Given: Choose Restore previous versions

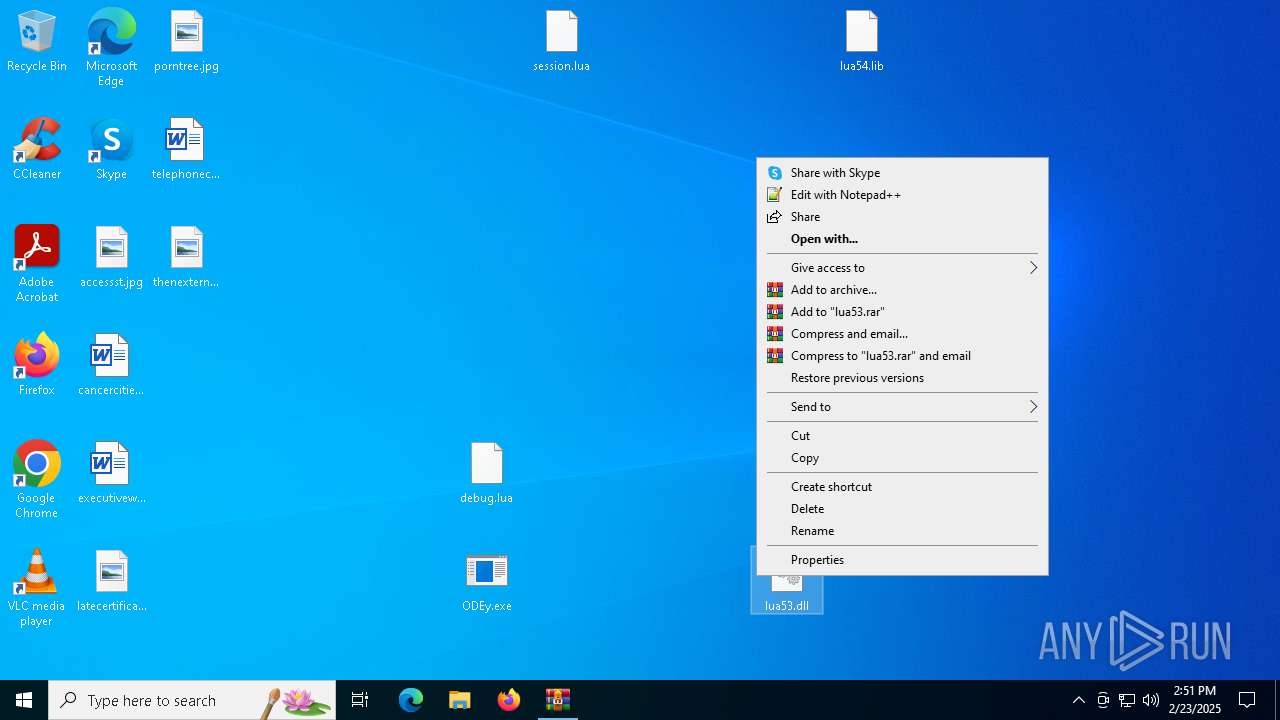Looking at the screenshot, I should [902, 378].
